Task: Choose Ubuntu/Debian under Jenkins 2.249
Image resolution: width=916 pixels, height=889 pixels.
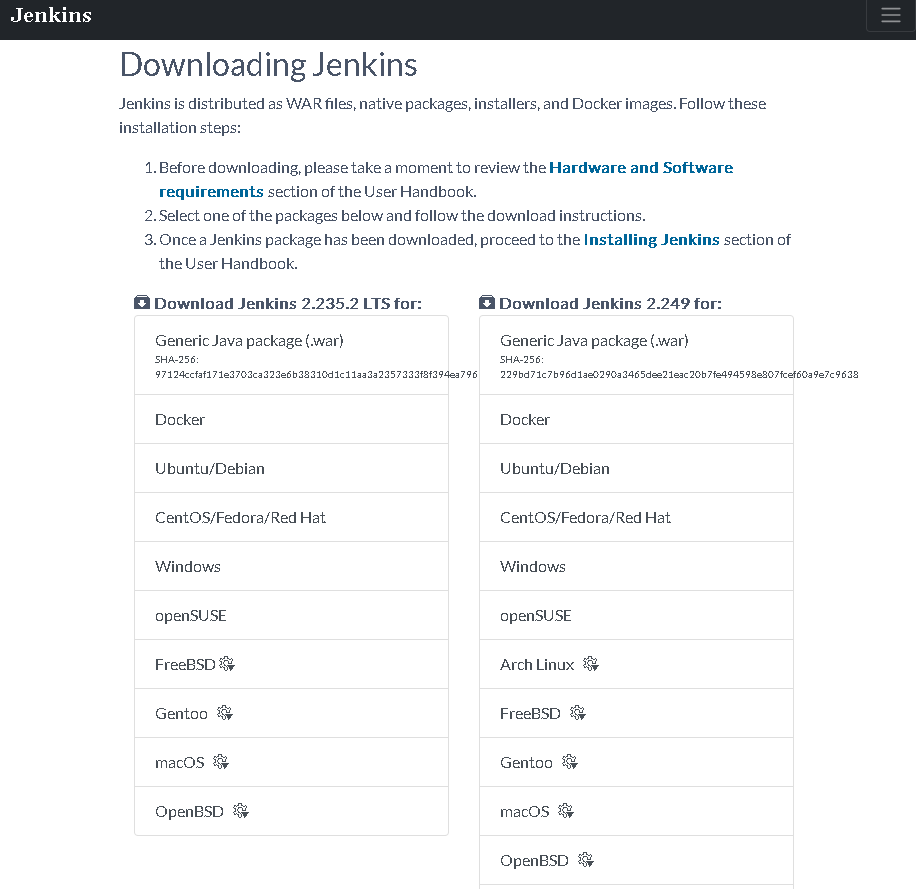Action: click(636, 468)
